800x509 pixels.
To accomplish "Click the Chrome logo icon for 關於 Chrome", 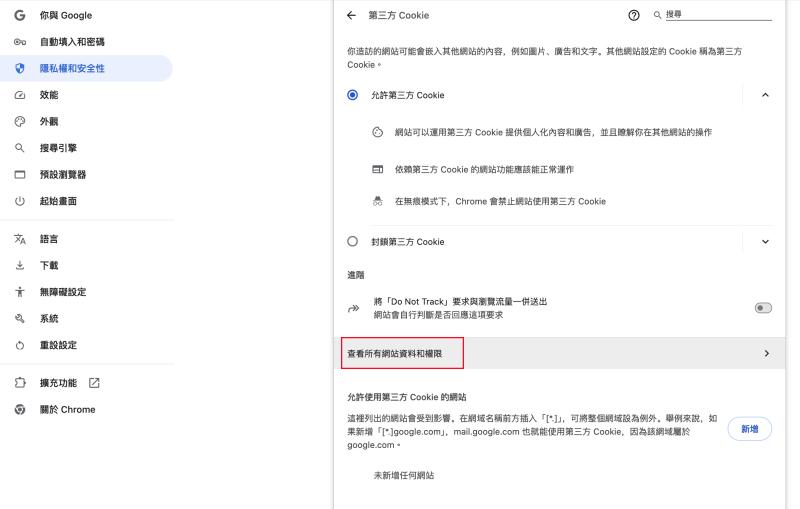I will tap(20, 409).
